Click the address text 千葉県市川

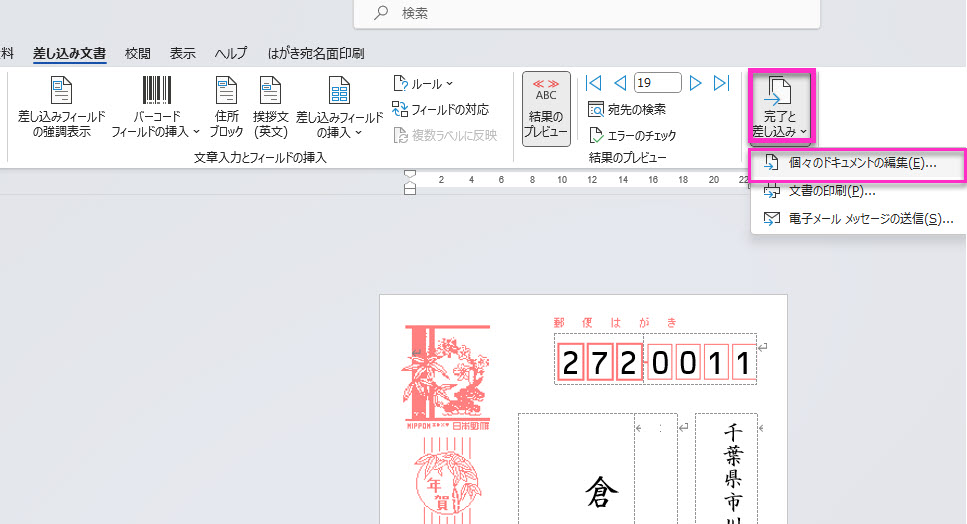click(x=733, y=473)
